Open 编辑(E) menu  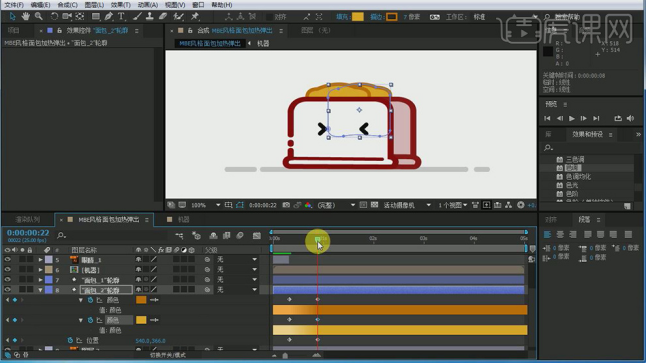tap(40, 5)
